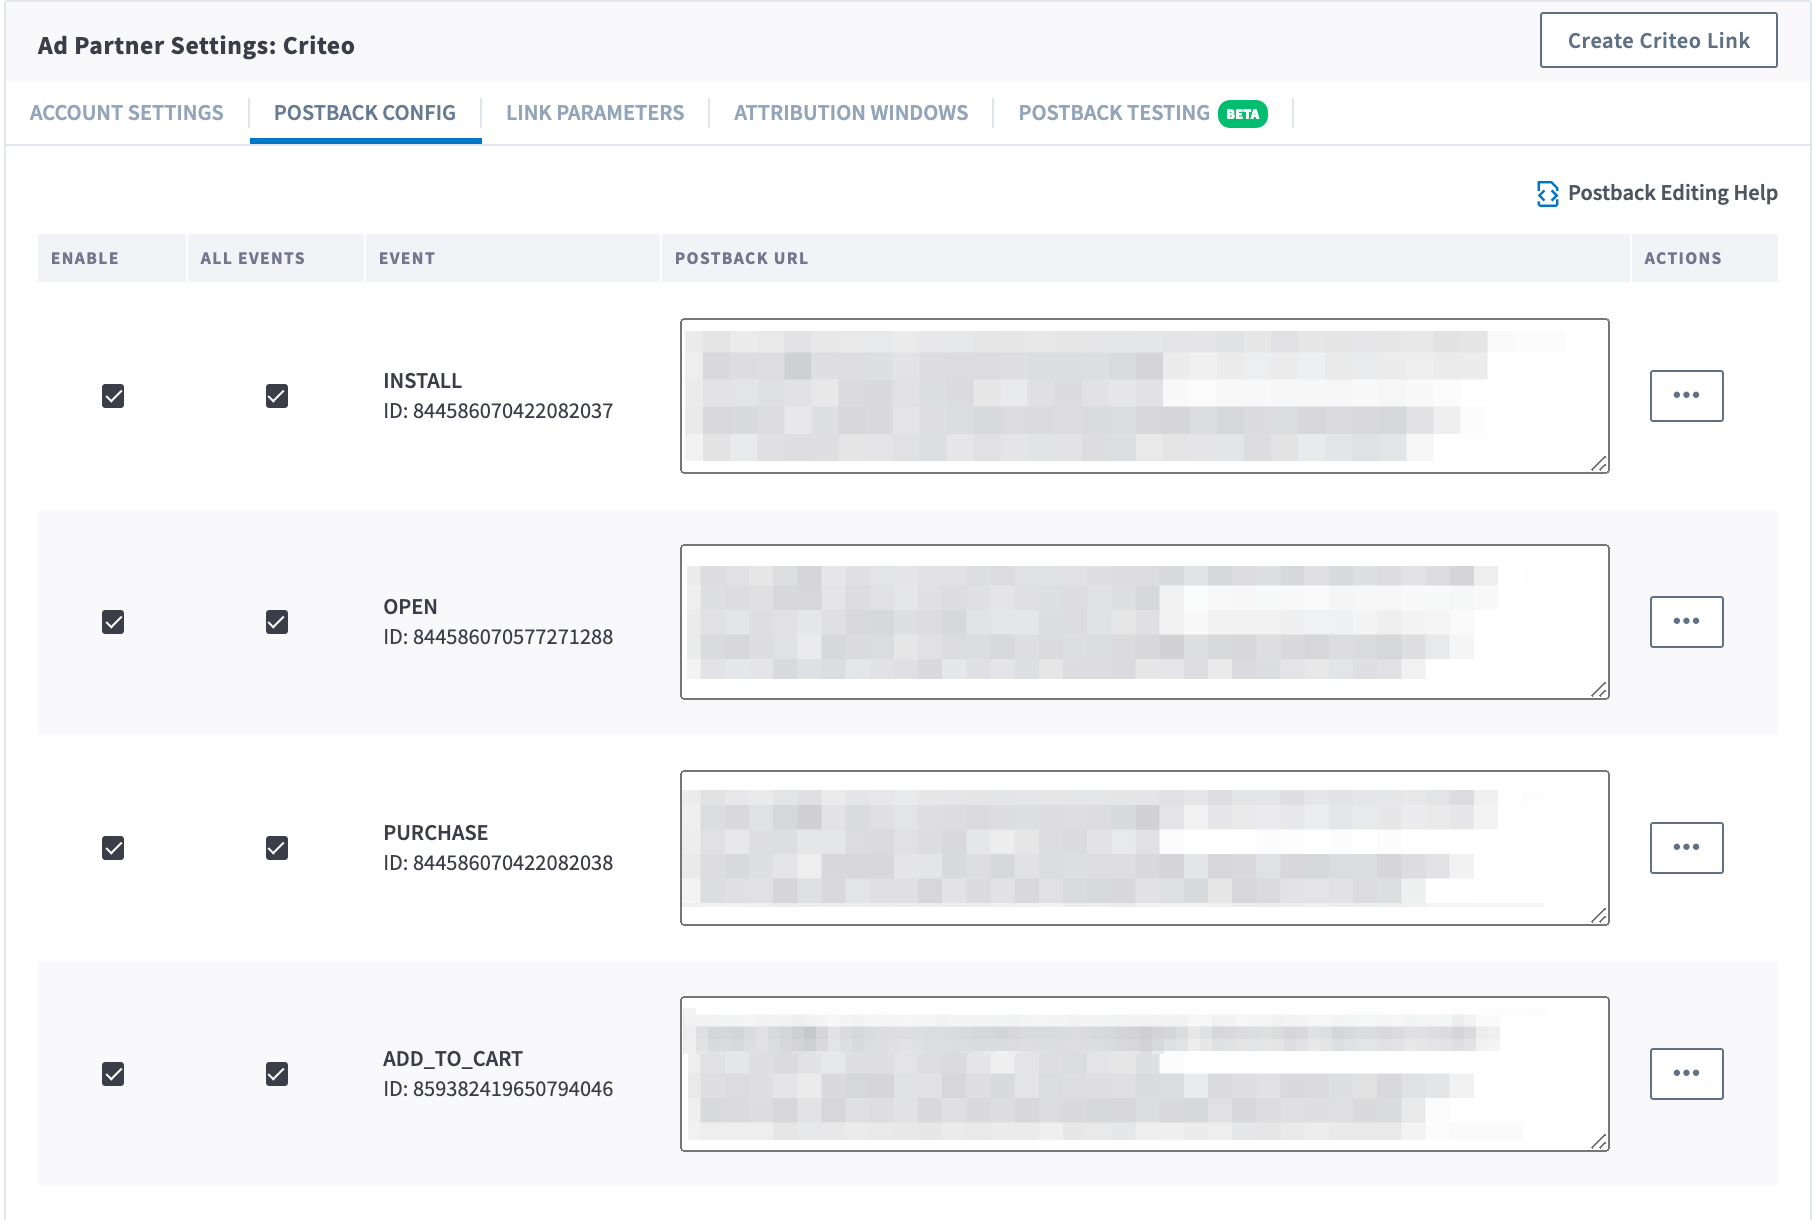The height and width of the screenshot is (1220, 1812).
Task: Click the resize handle of INSTALL URL box
Action: [1599, 463]
